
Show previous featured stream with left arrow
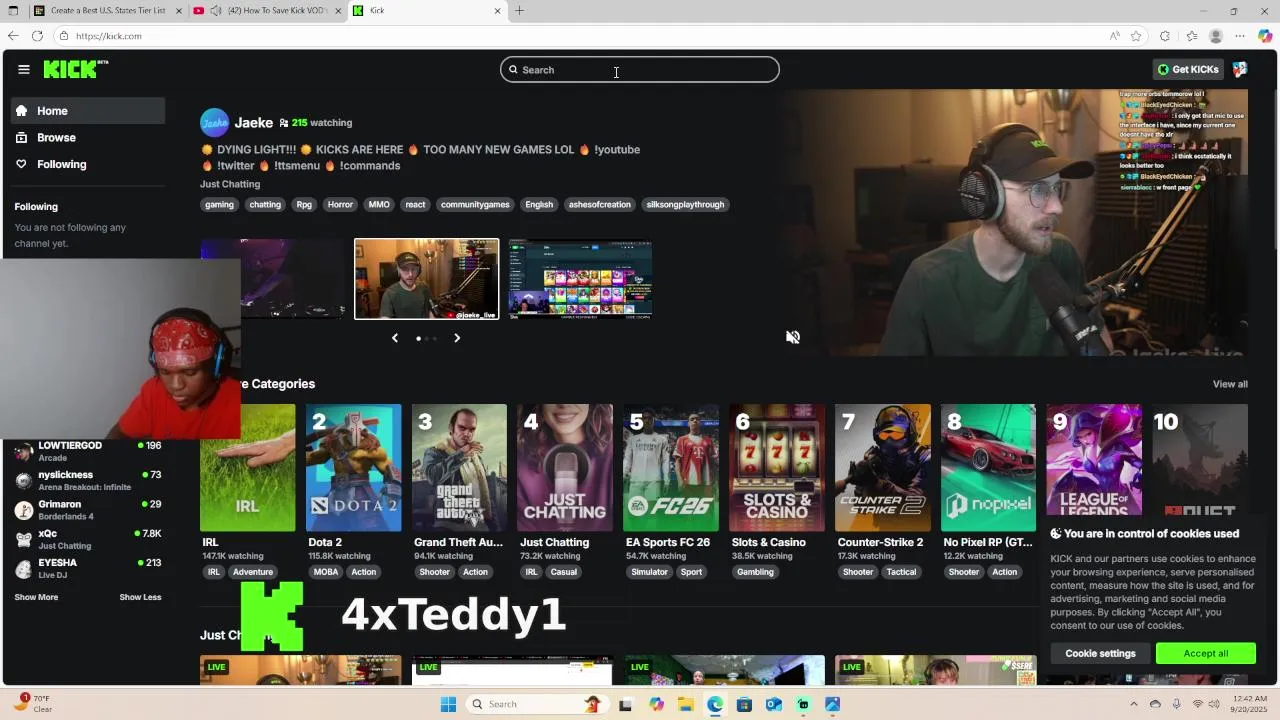pos(395,338)
